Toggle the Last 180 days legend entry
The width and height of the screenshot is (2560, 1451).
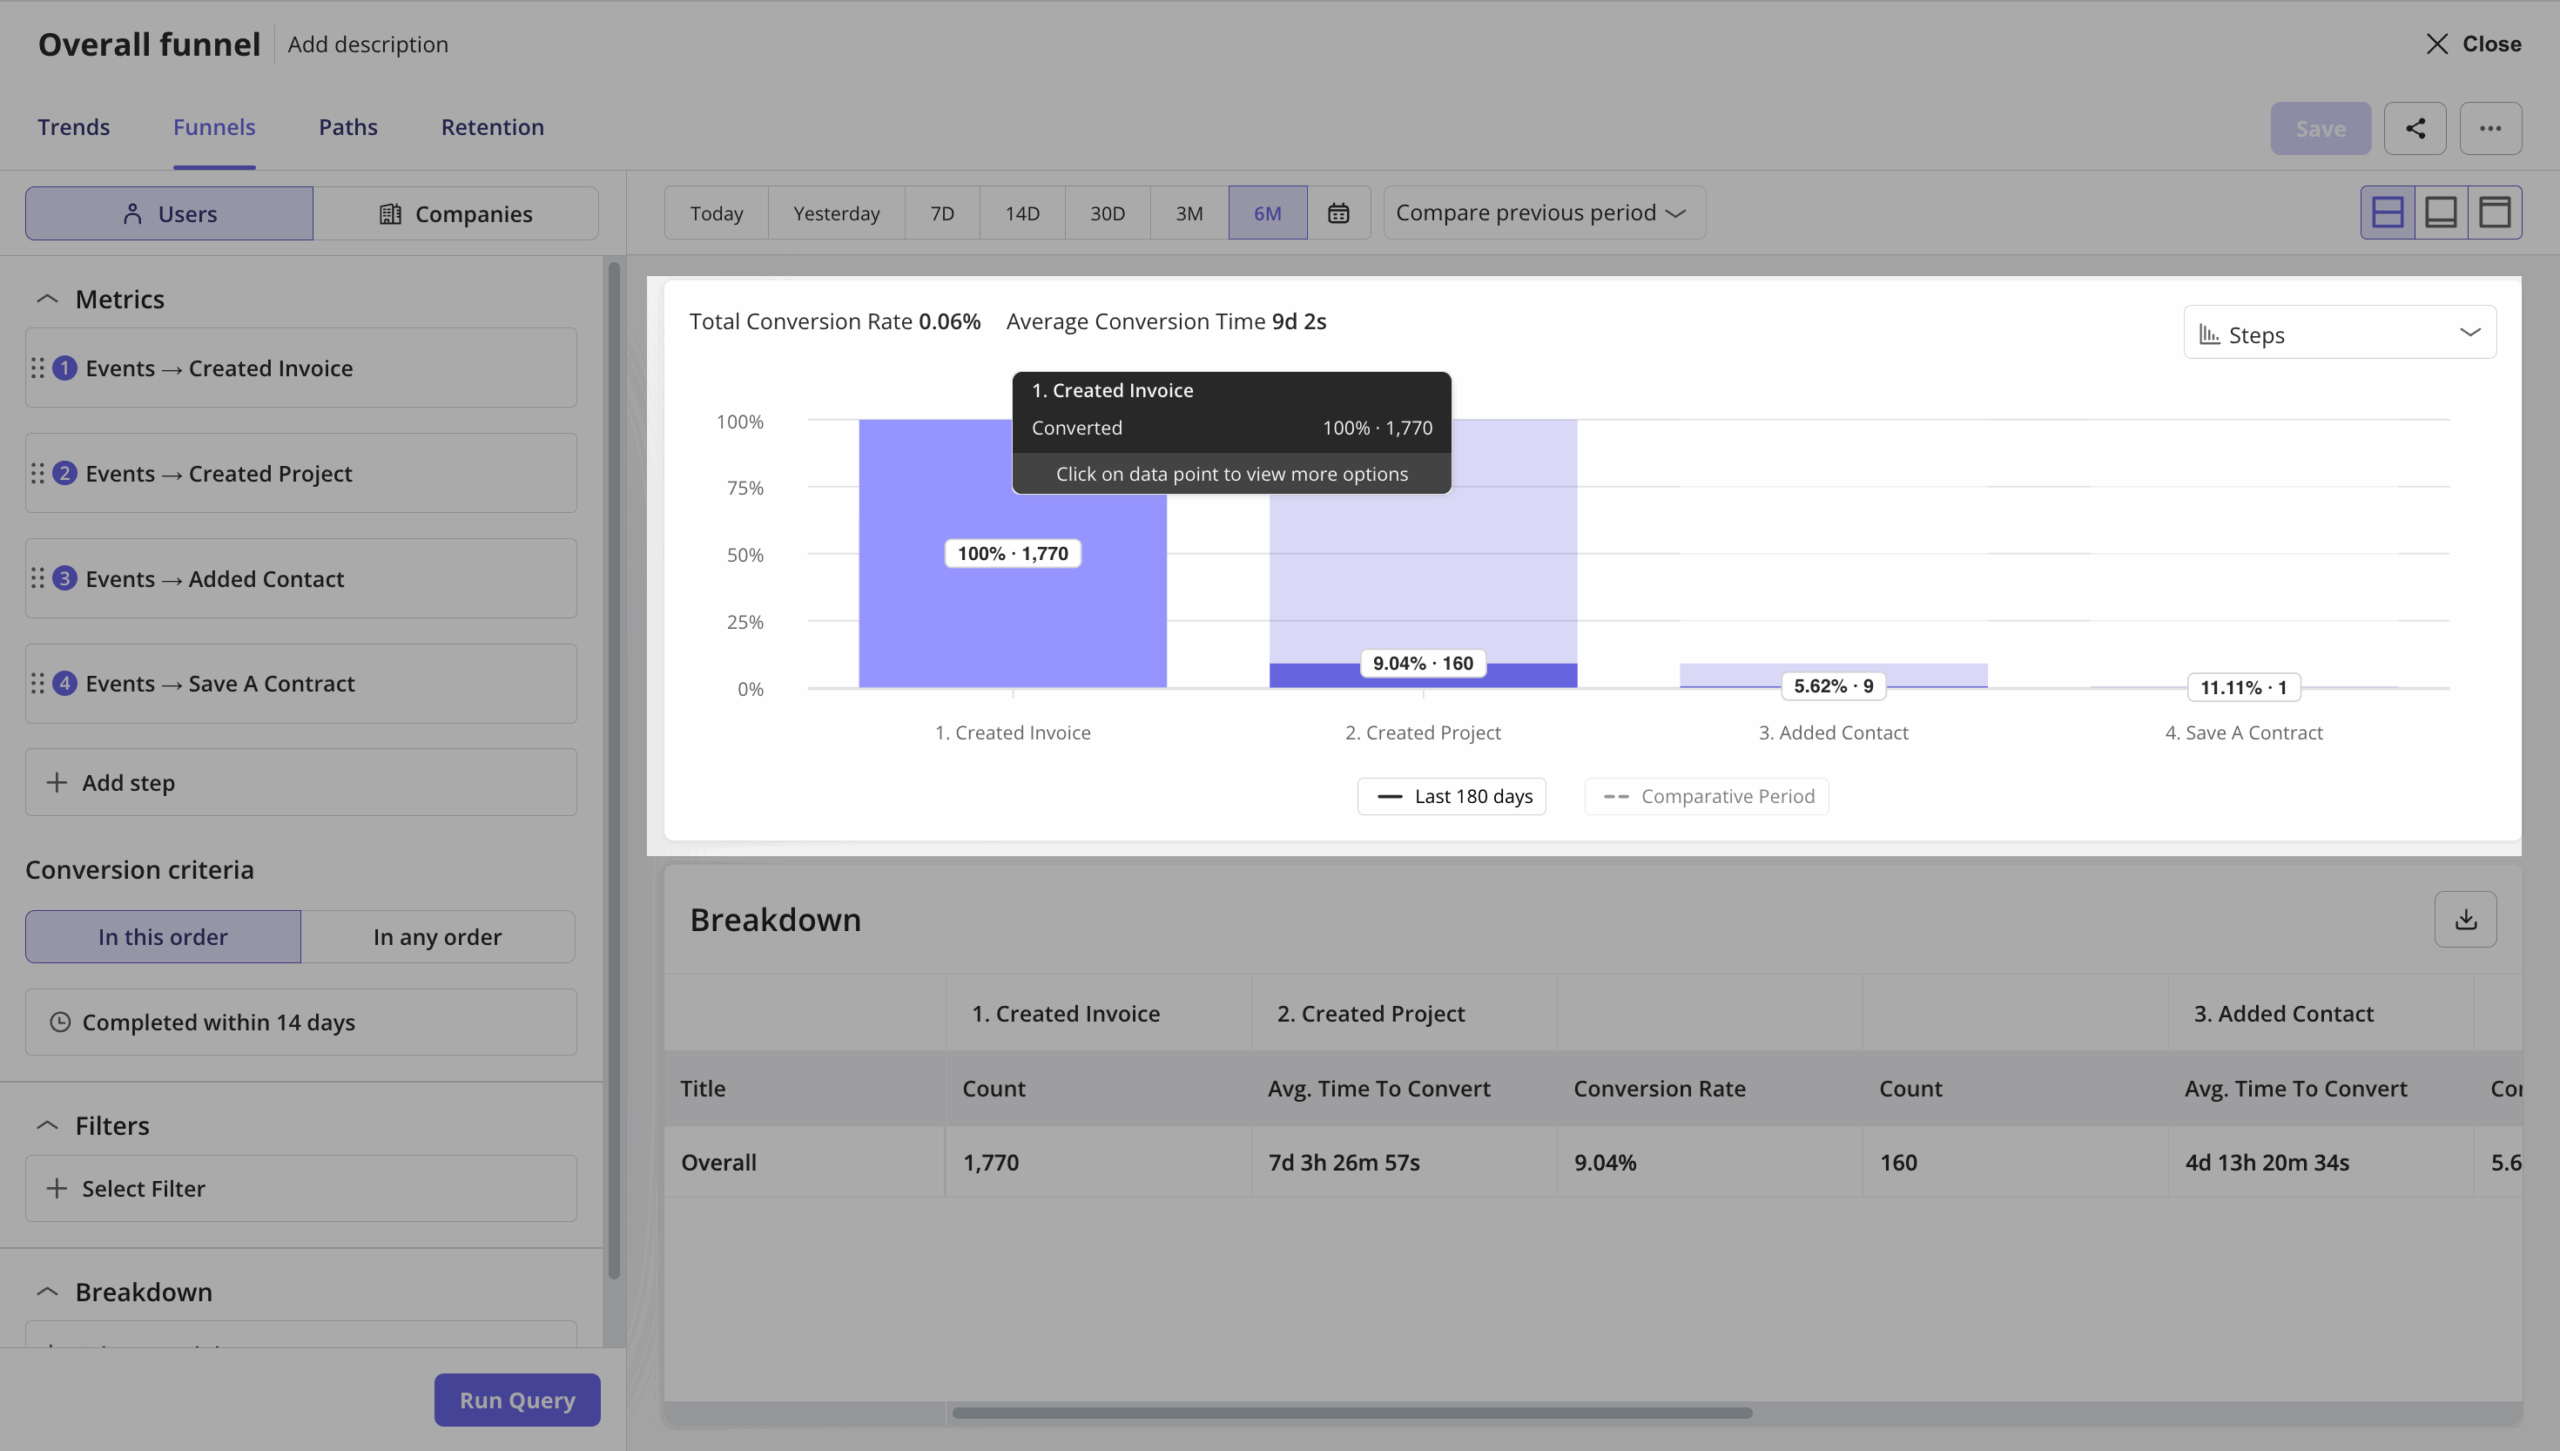point(1451,795)
